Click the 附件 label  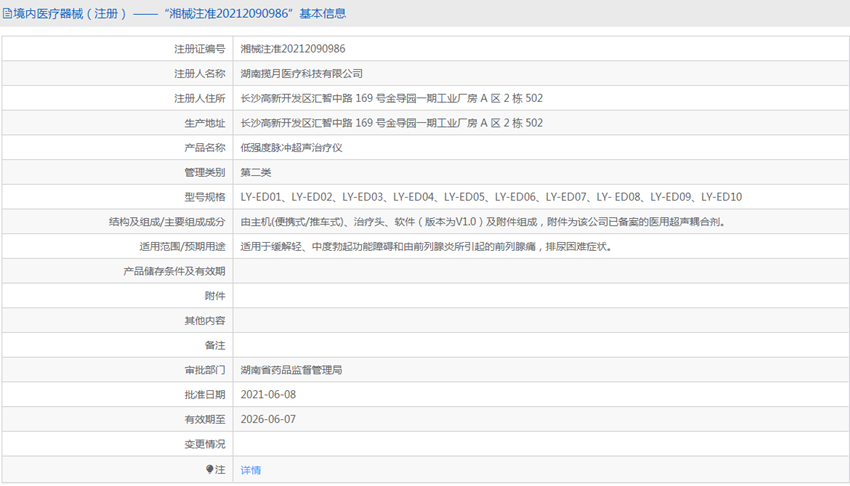[x=215, y=296]
